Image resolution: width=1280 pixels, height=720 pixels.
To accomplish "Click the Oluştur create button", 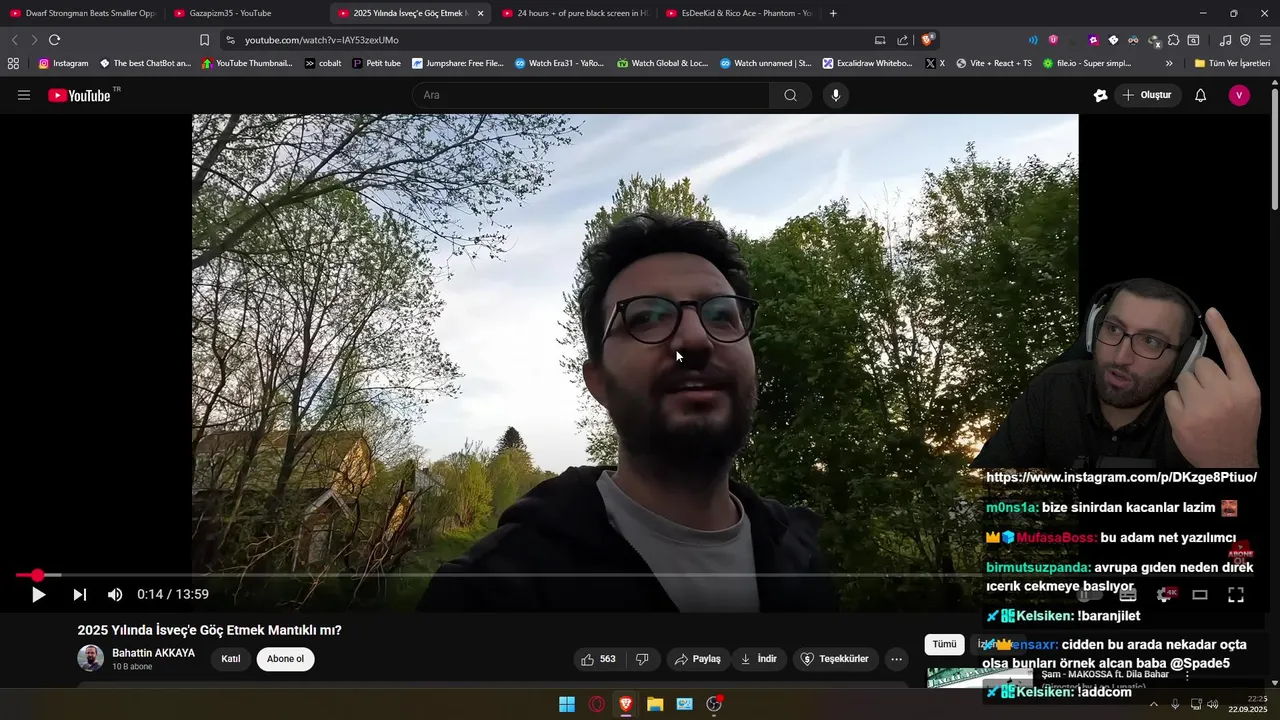I will pyautogui.click(x=1147, y=95).
